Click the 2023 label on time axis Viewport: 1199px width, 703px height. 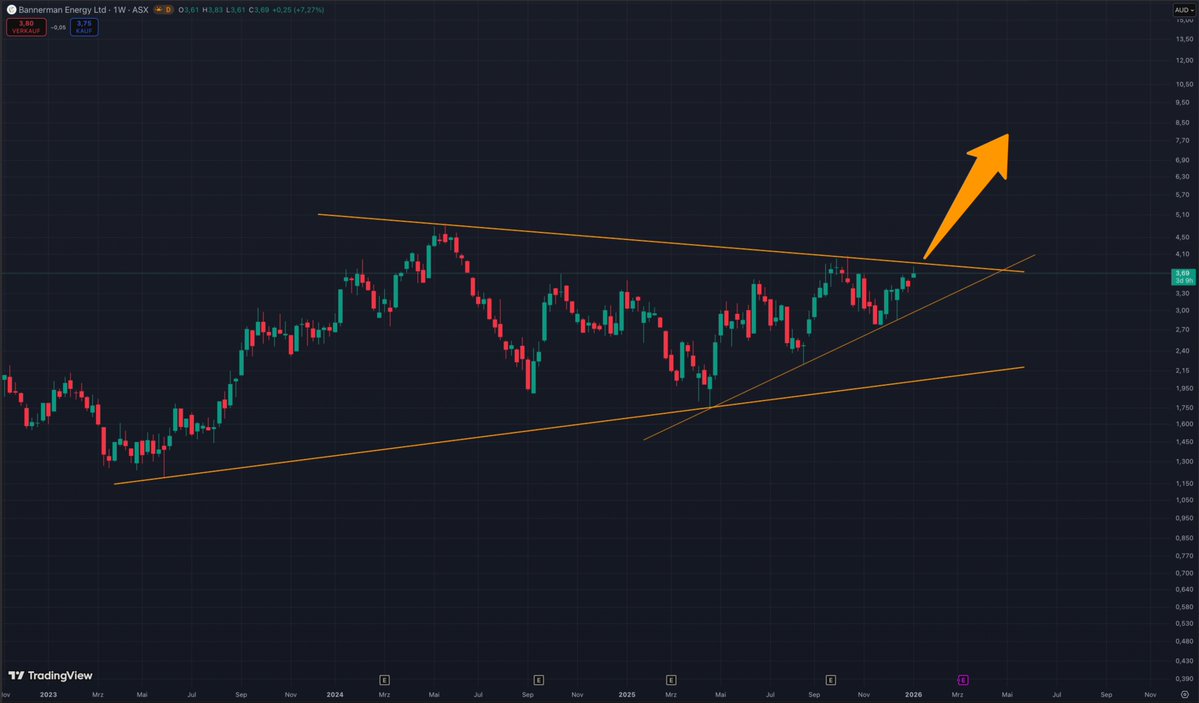[48, 695]
